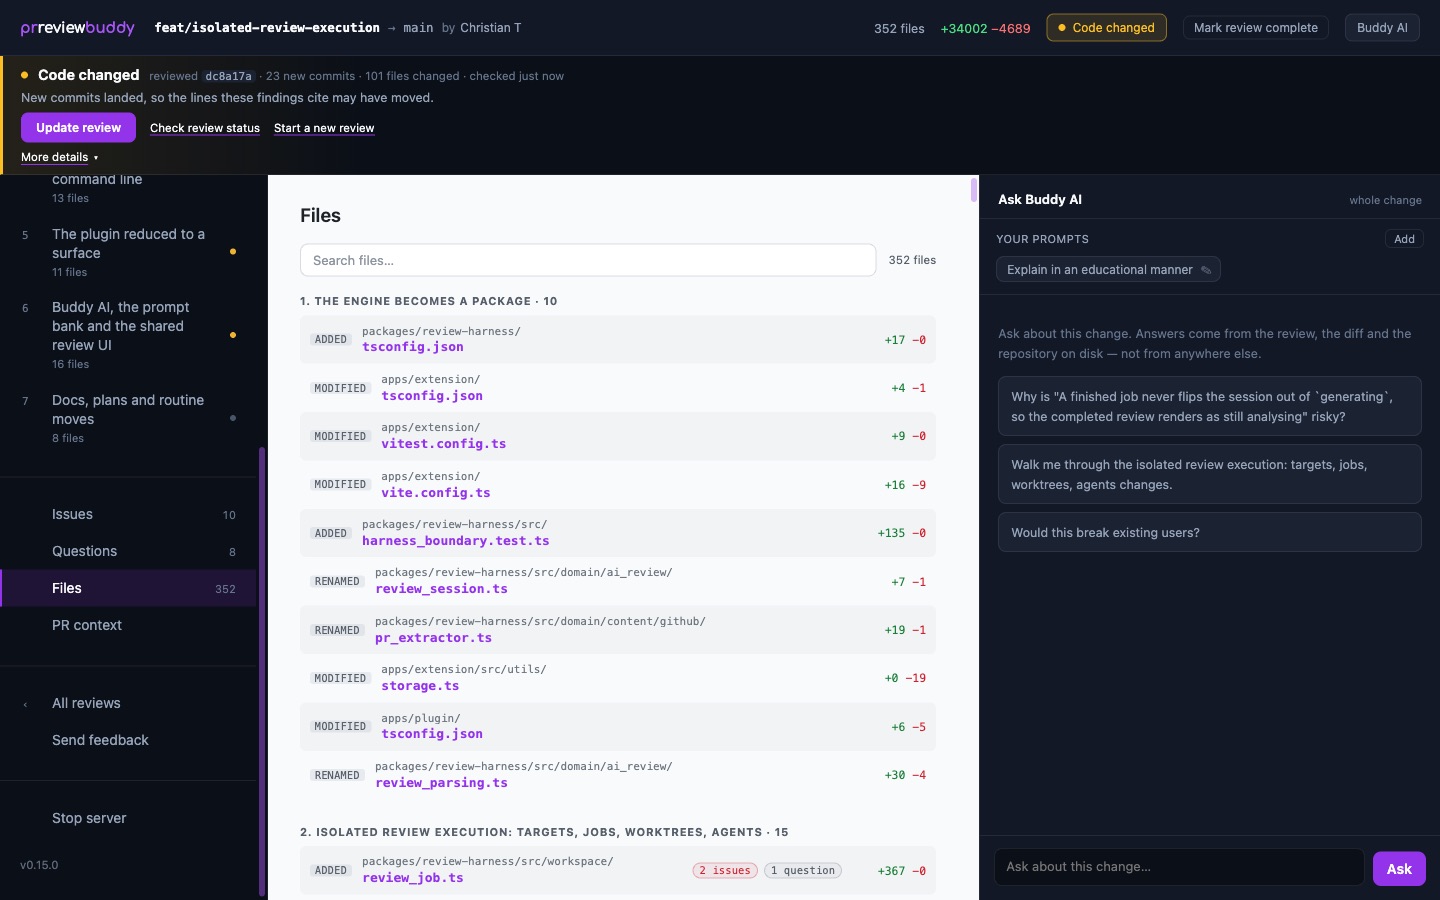The image size is (1440, 900).
Task: Open file vitest.config.ts
Action: [444, 444]
